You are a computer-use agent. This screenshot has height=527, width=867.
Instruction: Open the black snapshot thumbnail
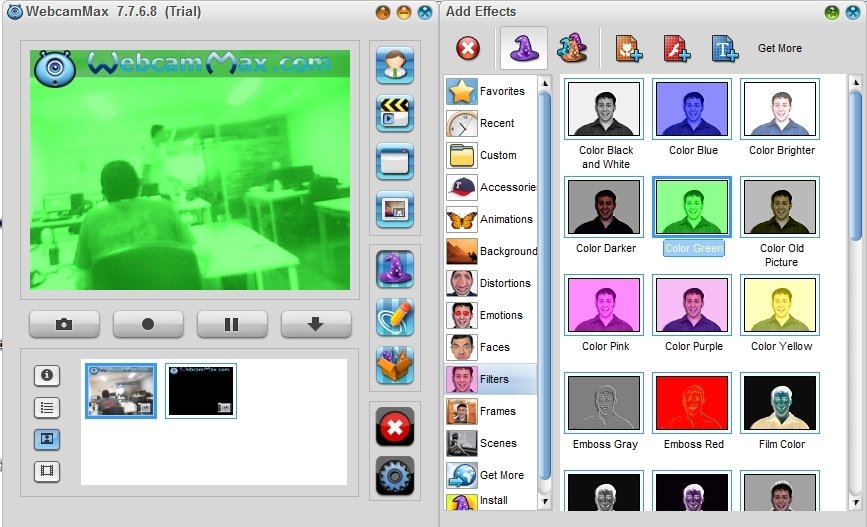click(201, 390)
